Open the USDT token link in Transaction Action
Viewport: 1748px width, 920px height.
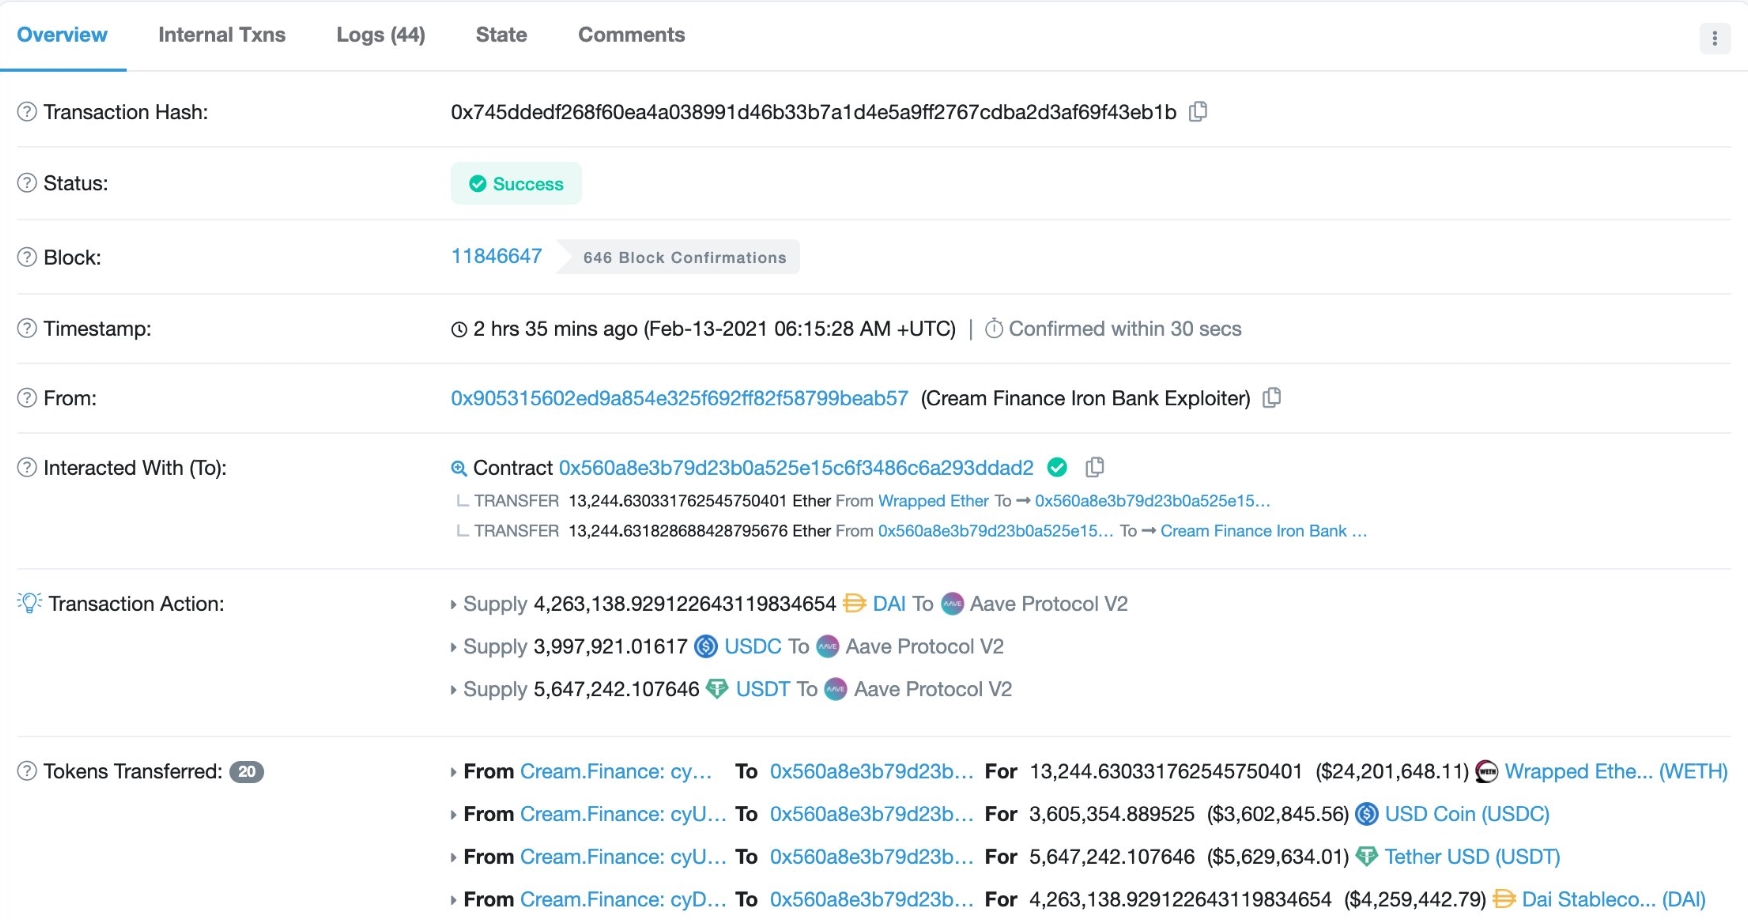763,689
